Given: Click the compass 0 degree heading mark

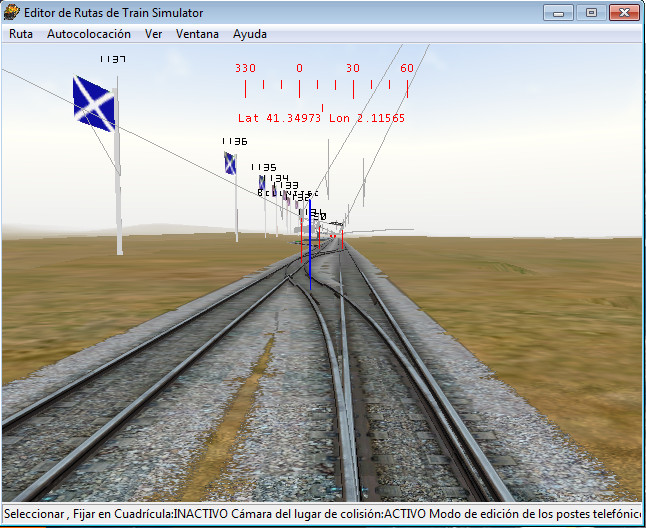Looking at the screenshot, I should 299,69.
